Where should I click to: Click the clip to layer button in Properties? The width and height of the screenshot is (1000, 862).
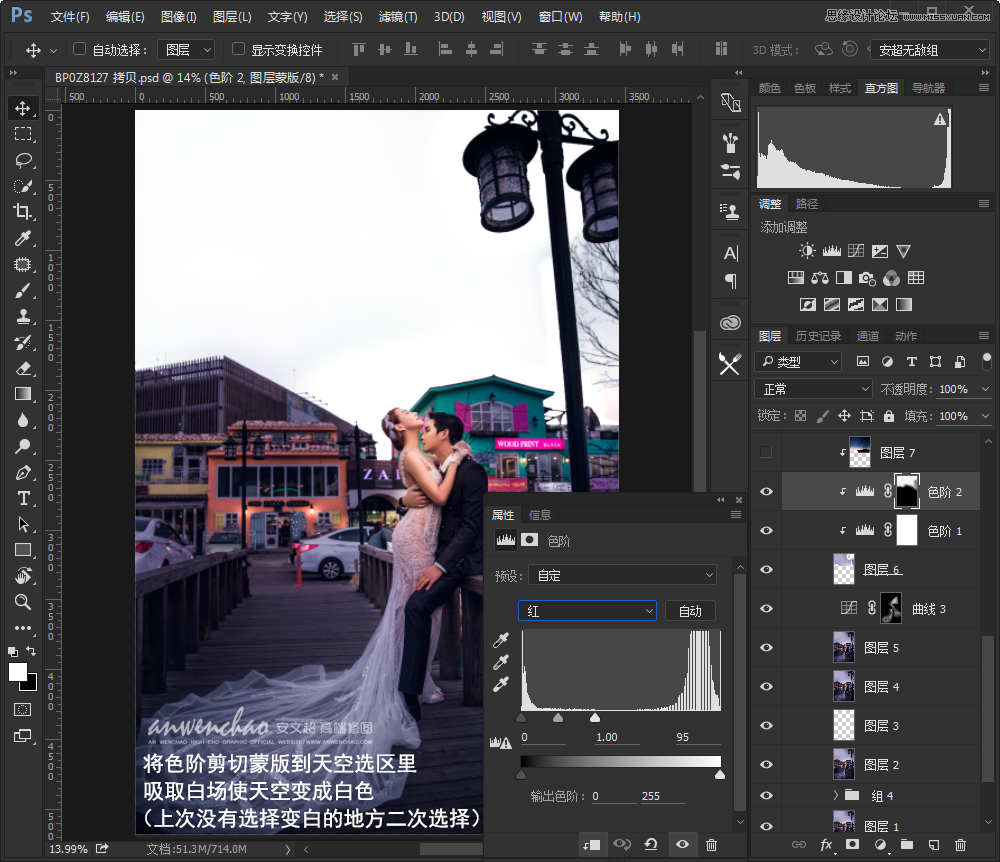click(591, 845)
